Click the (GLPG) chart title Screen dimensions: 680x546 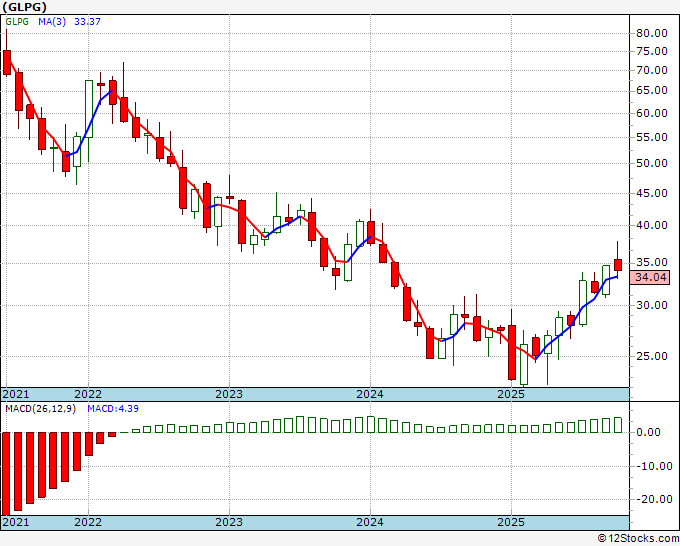24,7
